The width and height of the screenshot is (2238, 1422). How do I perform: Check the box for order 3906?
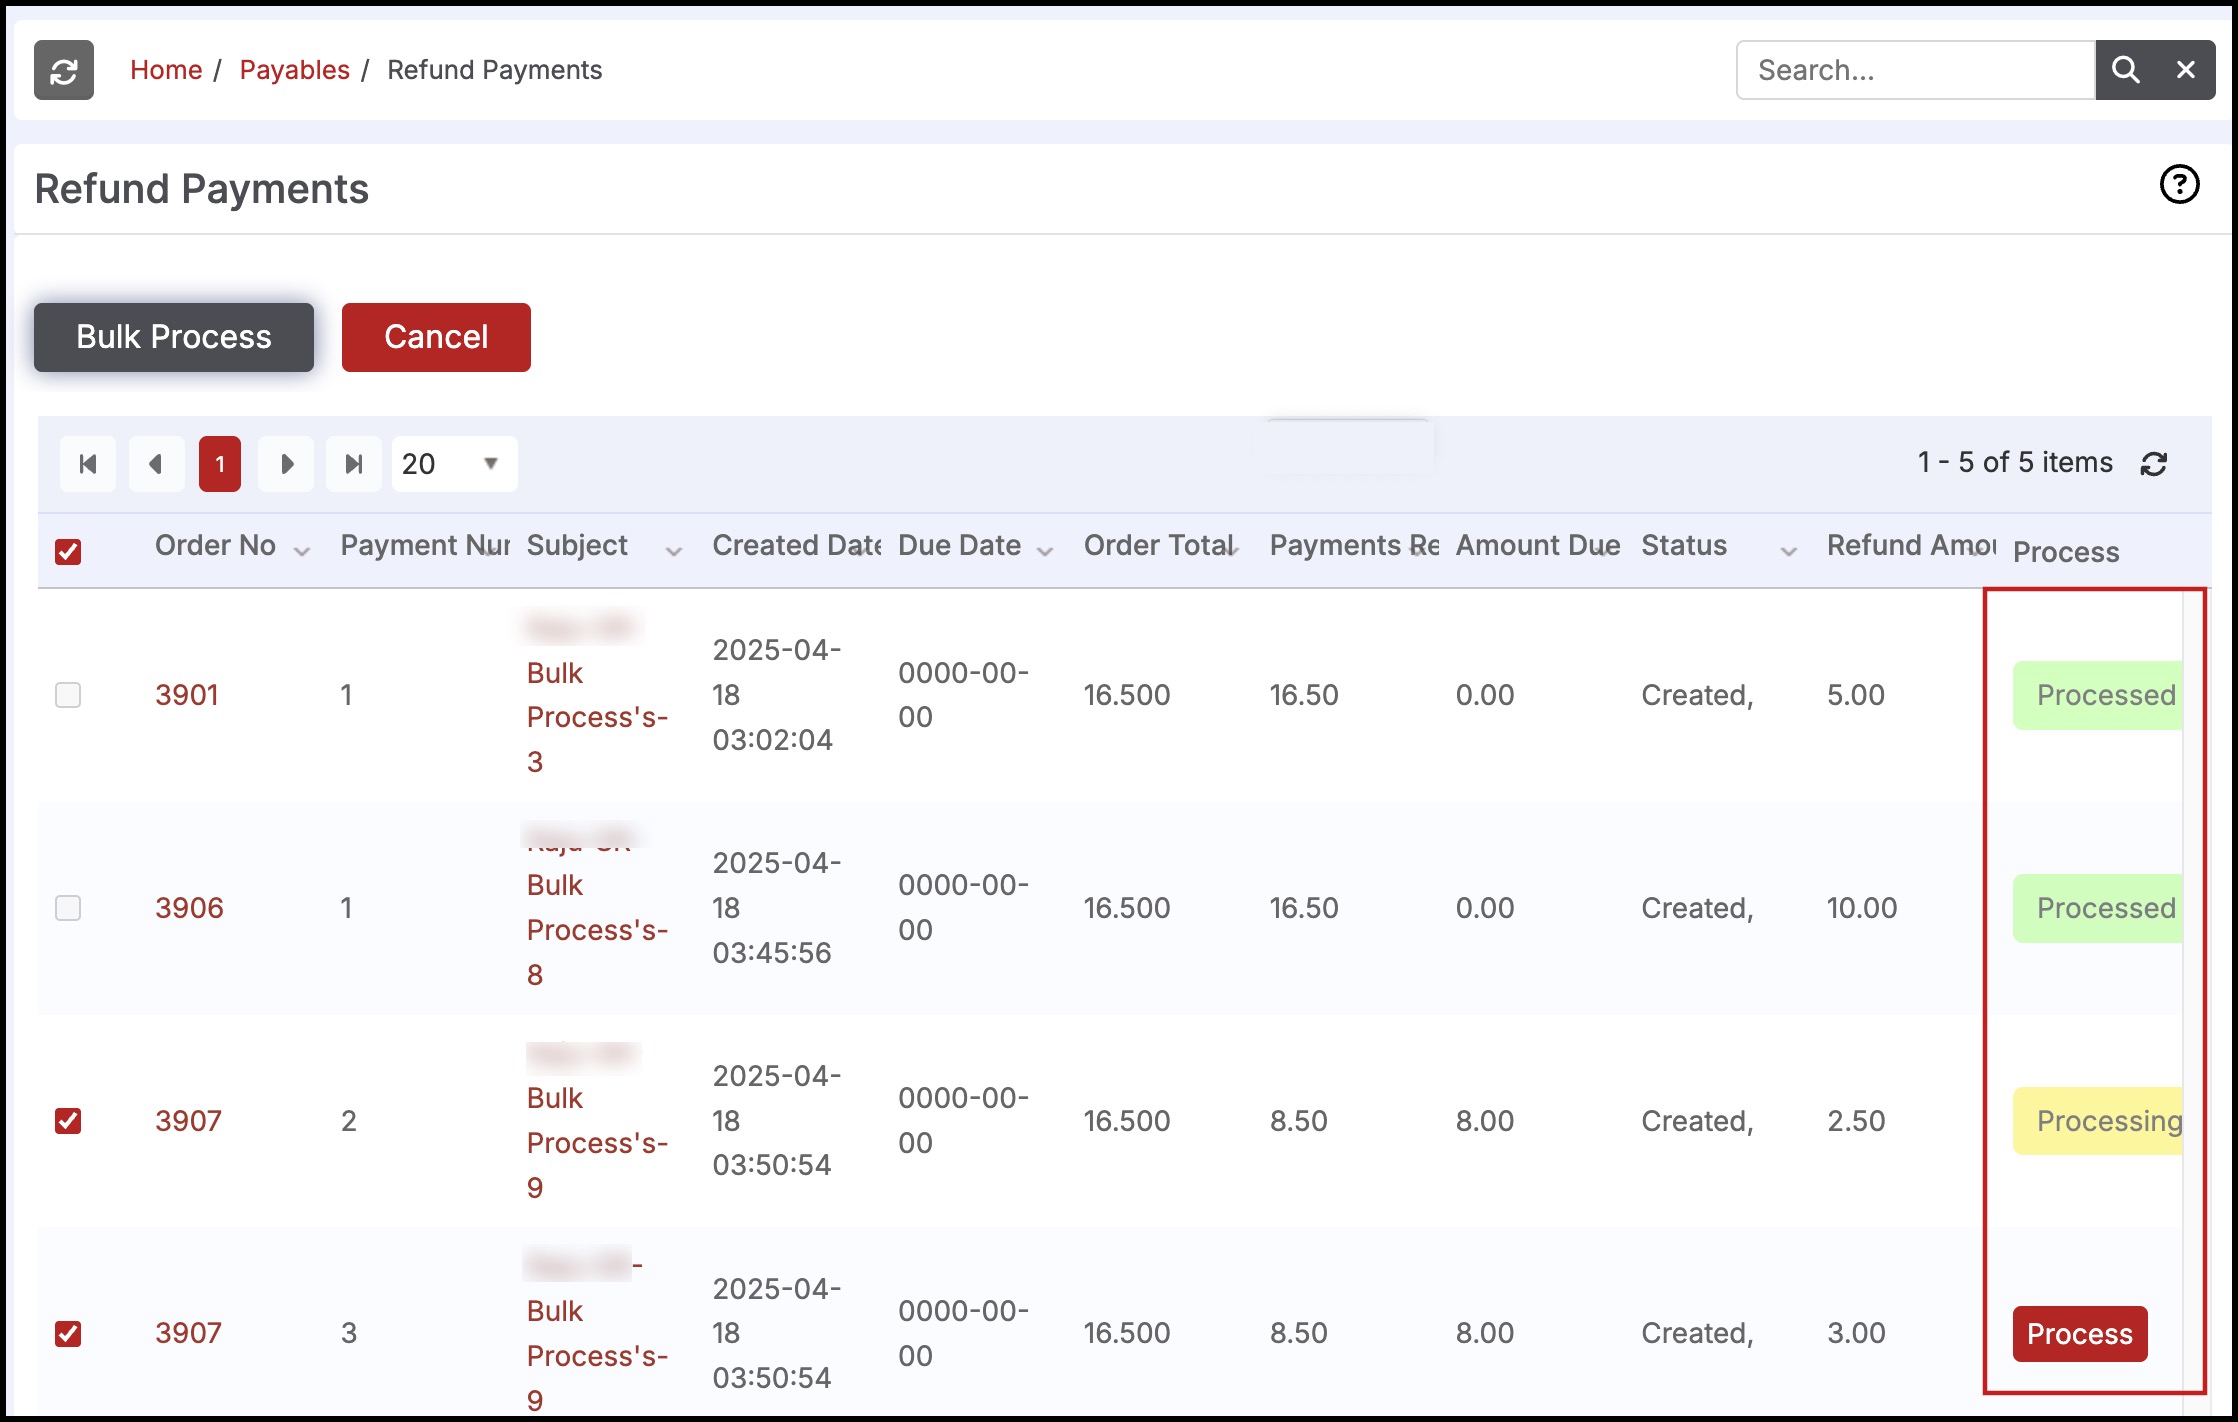pos(68,908)
